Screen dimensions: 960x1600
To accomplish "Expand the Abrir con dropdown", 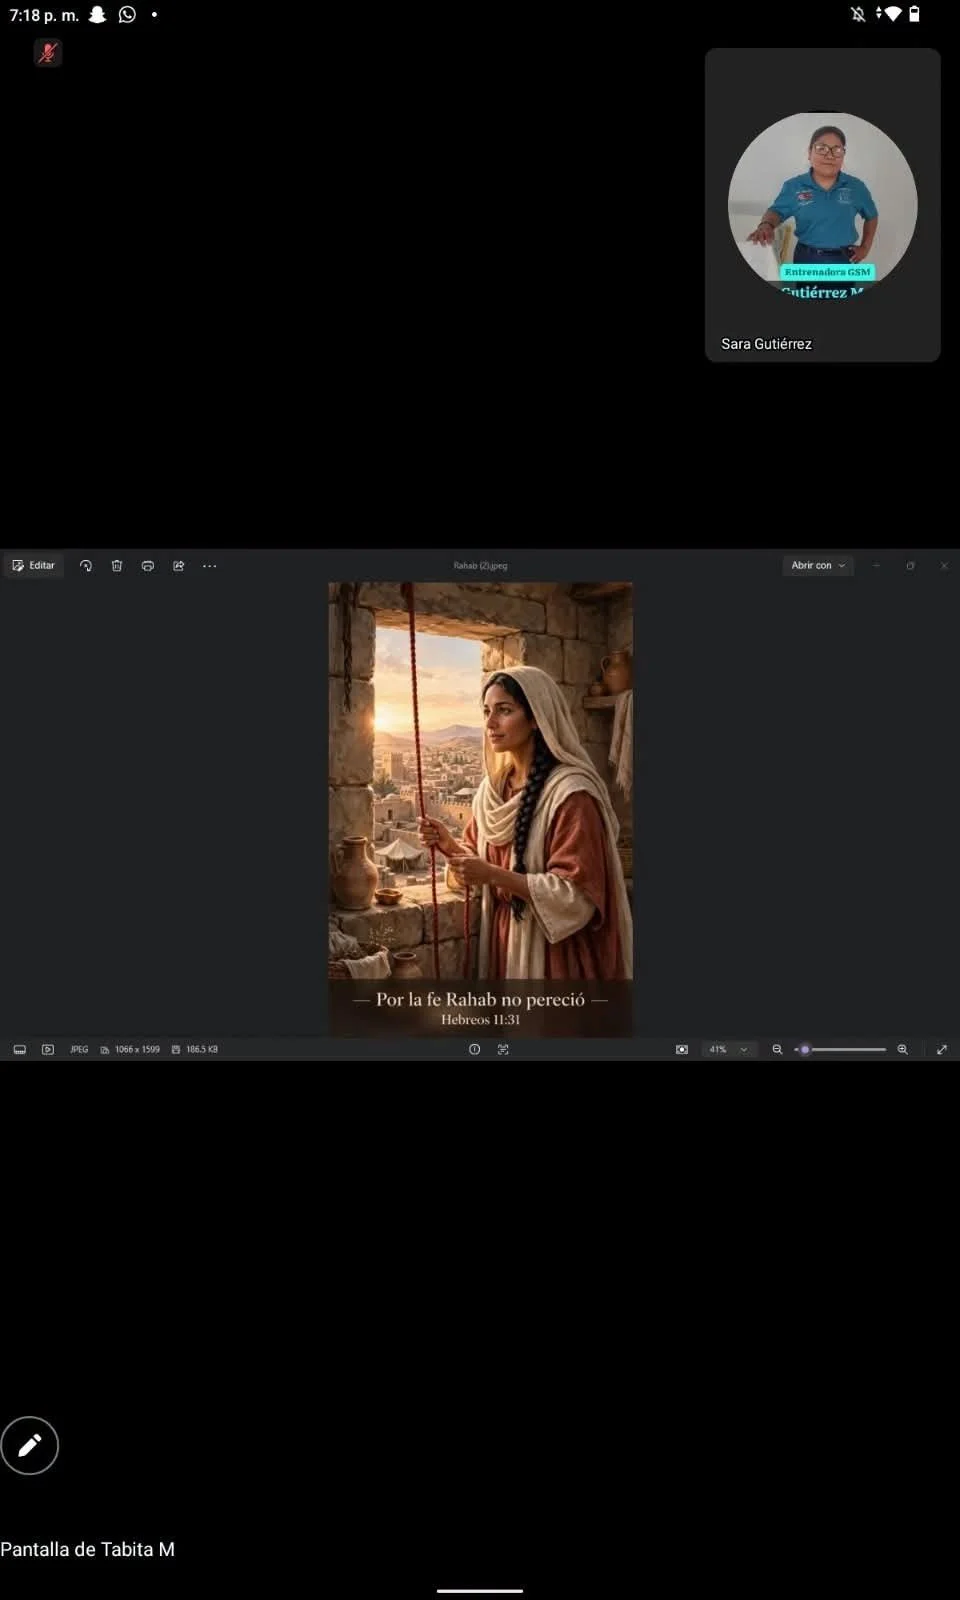I will [x=818, y=566].
